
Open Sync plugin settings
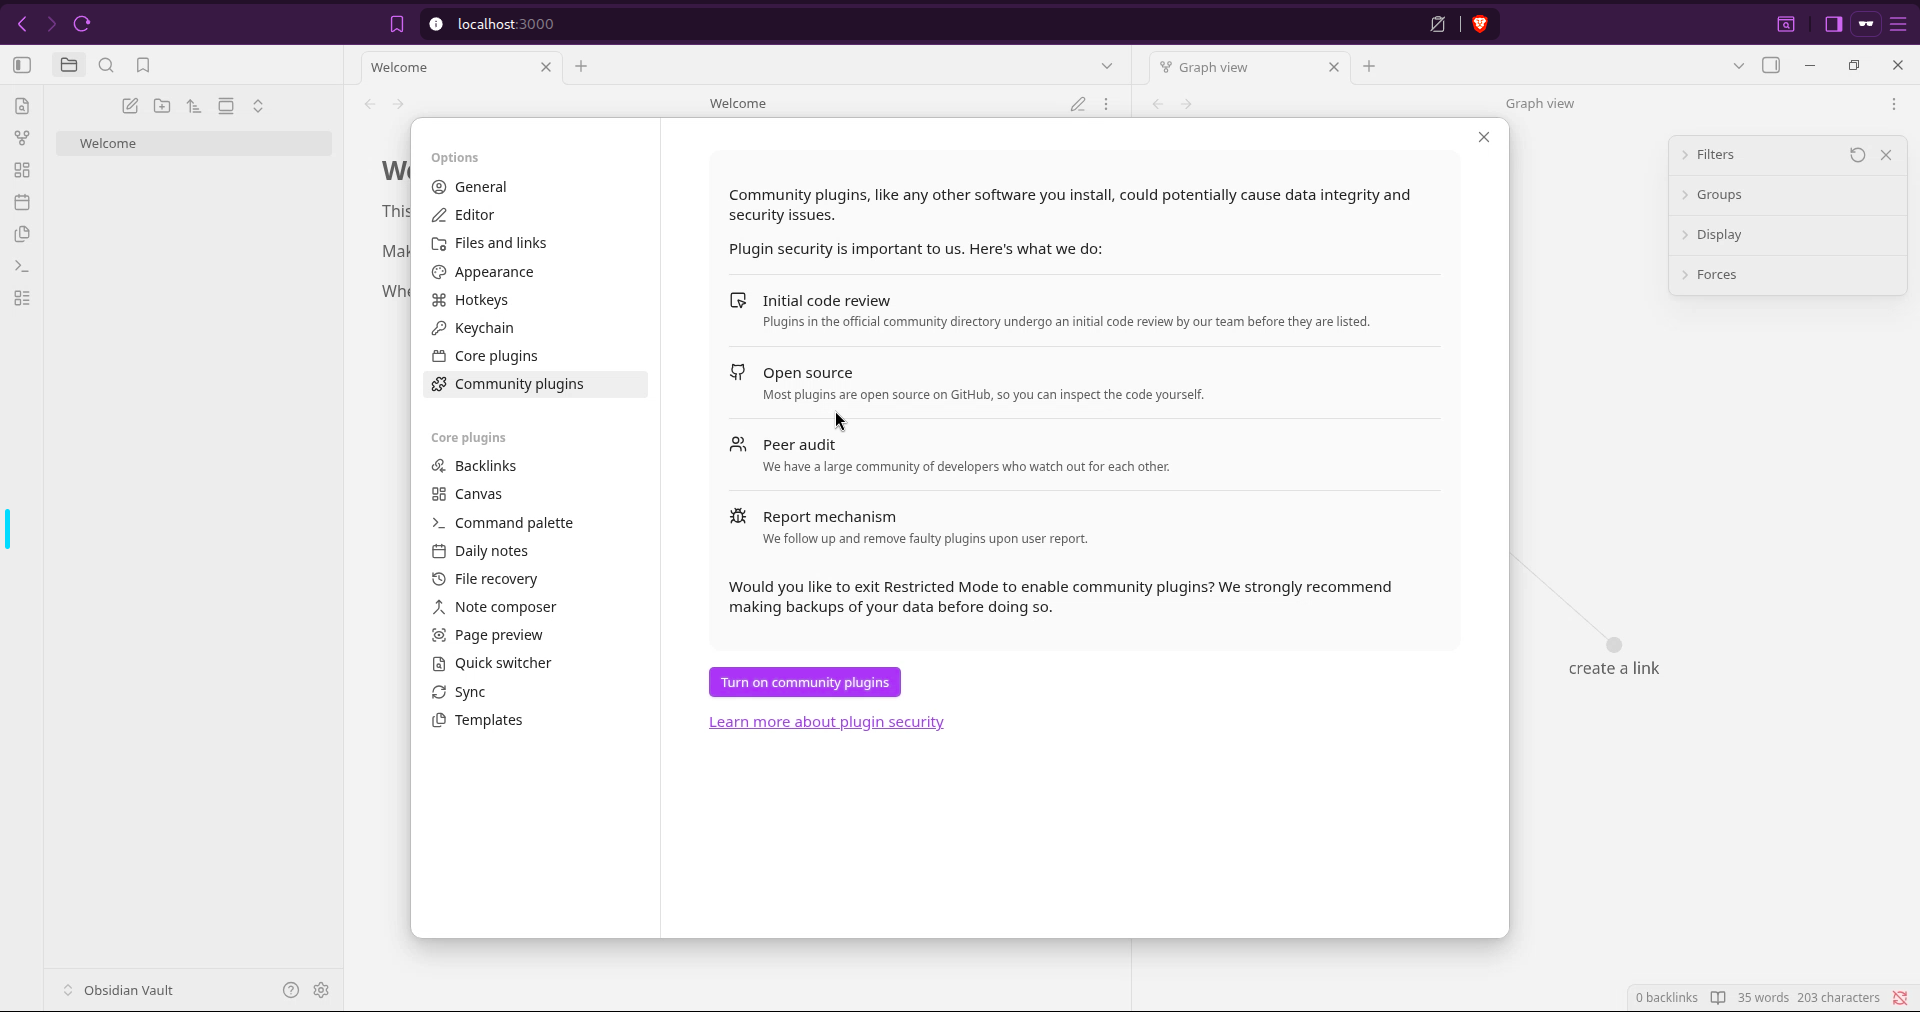pyautogui.click(x=535, y=692)
